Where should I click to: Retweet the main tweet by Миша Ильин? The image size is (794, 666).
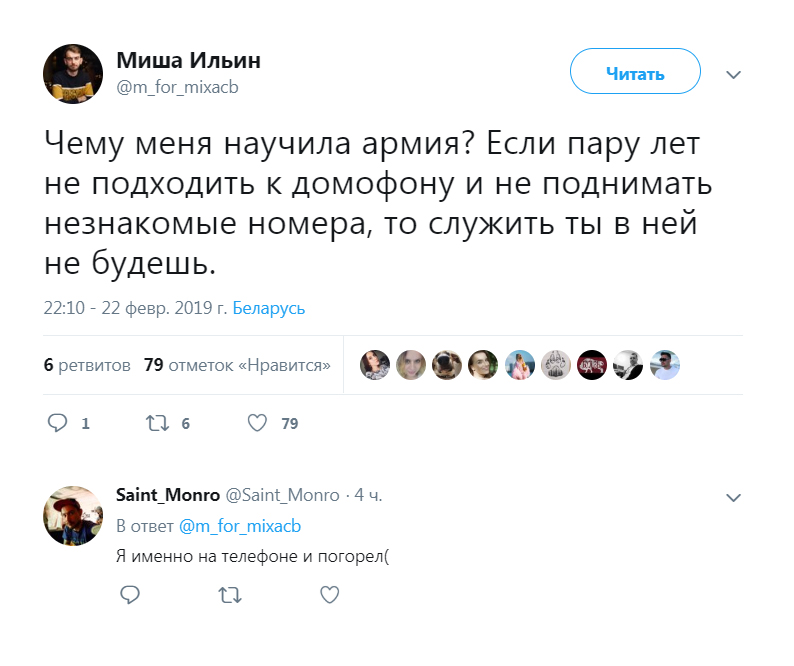156,423
